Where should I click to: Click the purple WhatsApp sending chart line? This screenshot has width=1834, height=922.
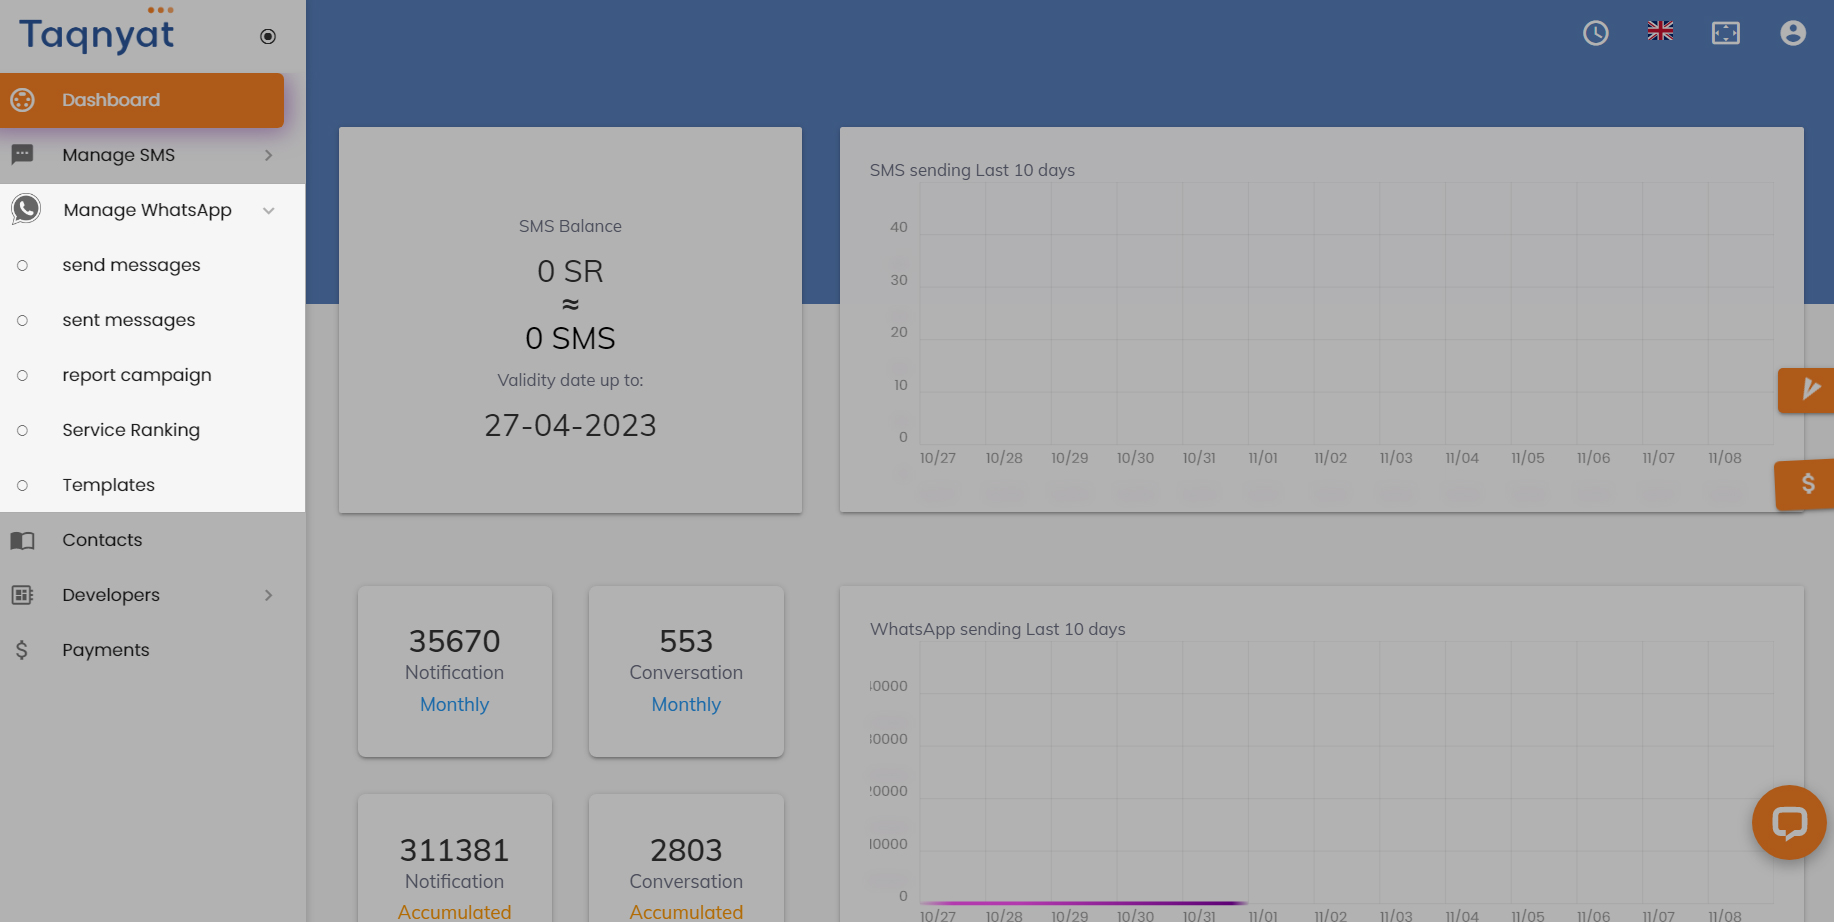pos(1083,903)
